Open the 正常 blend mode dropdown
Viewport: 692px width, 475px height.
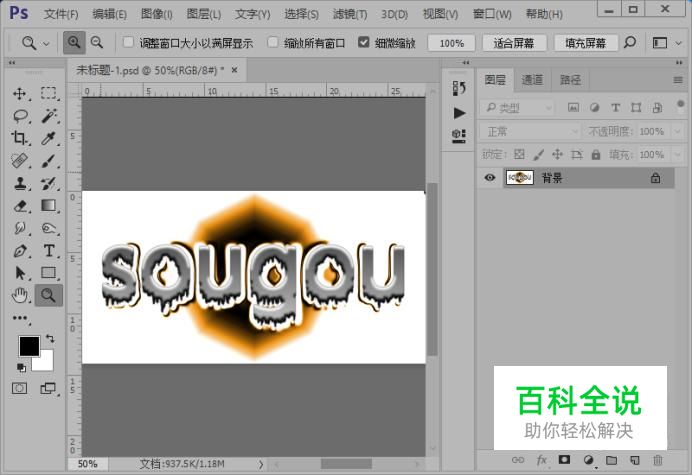(x=529, y=131)
